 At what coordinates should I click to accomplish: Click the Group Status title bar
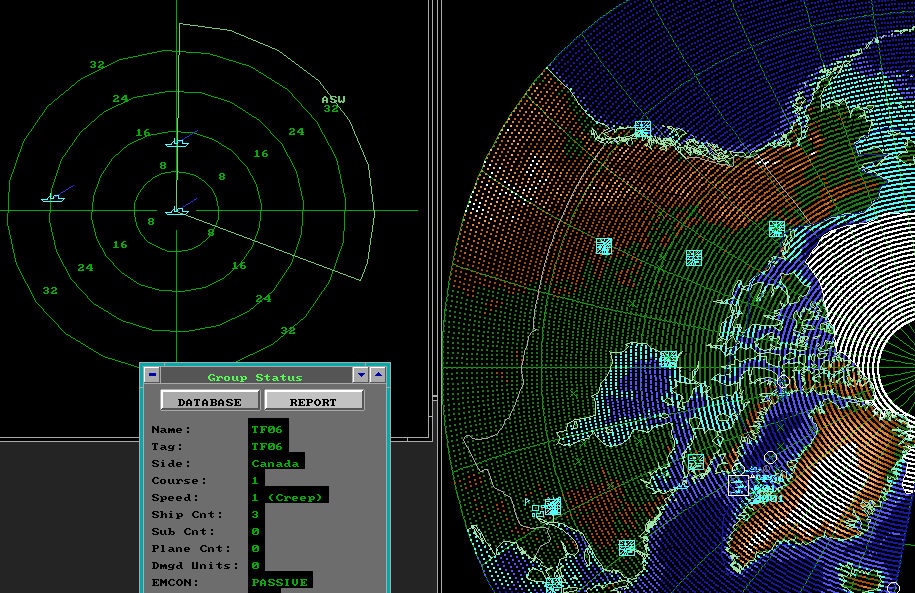click(255, 376)
